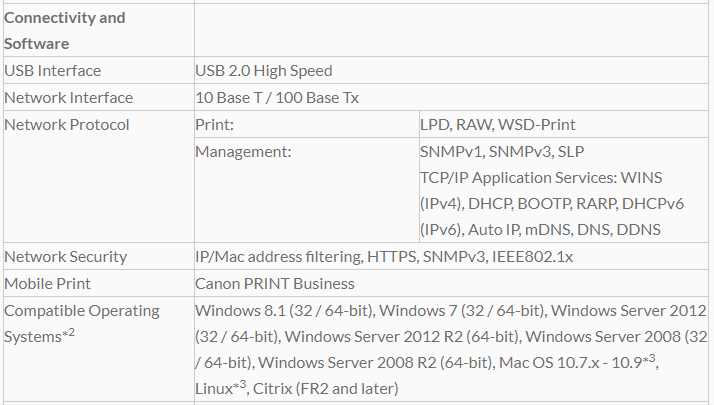
Task: Select the Network Interface row label
Action: pyautogui.click(x=69, y=98)
